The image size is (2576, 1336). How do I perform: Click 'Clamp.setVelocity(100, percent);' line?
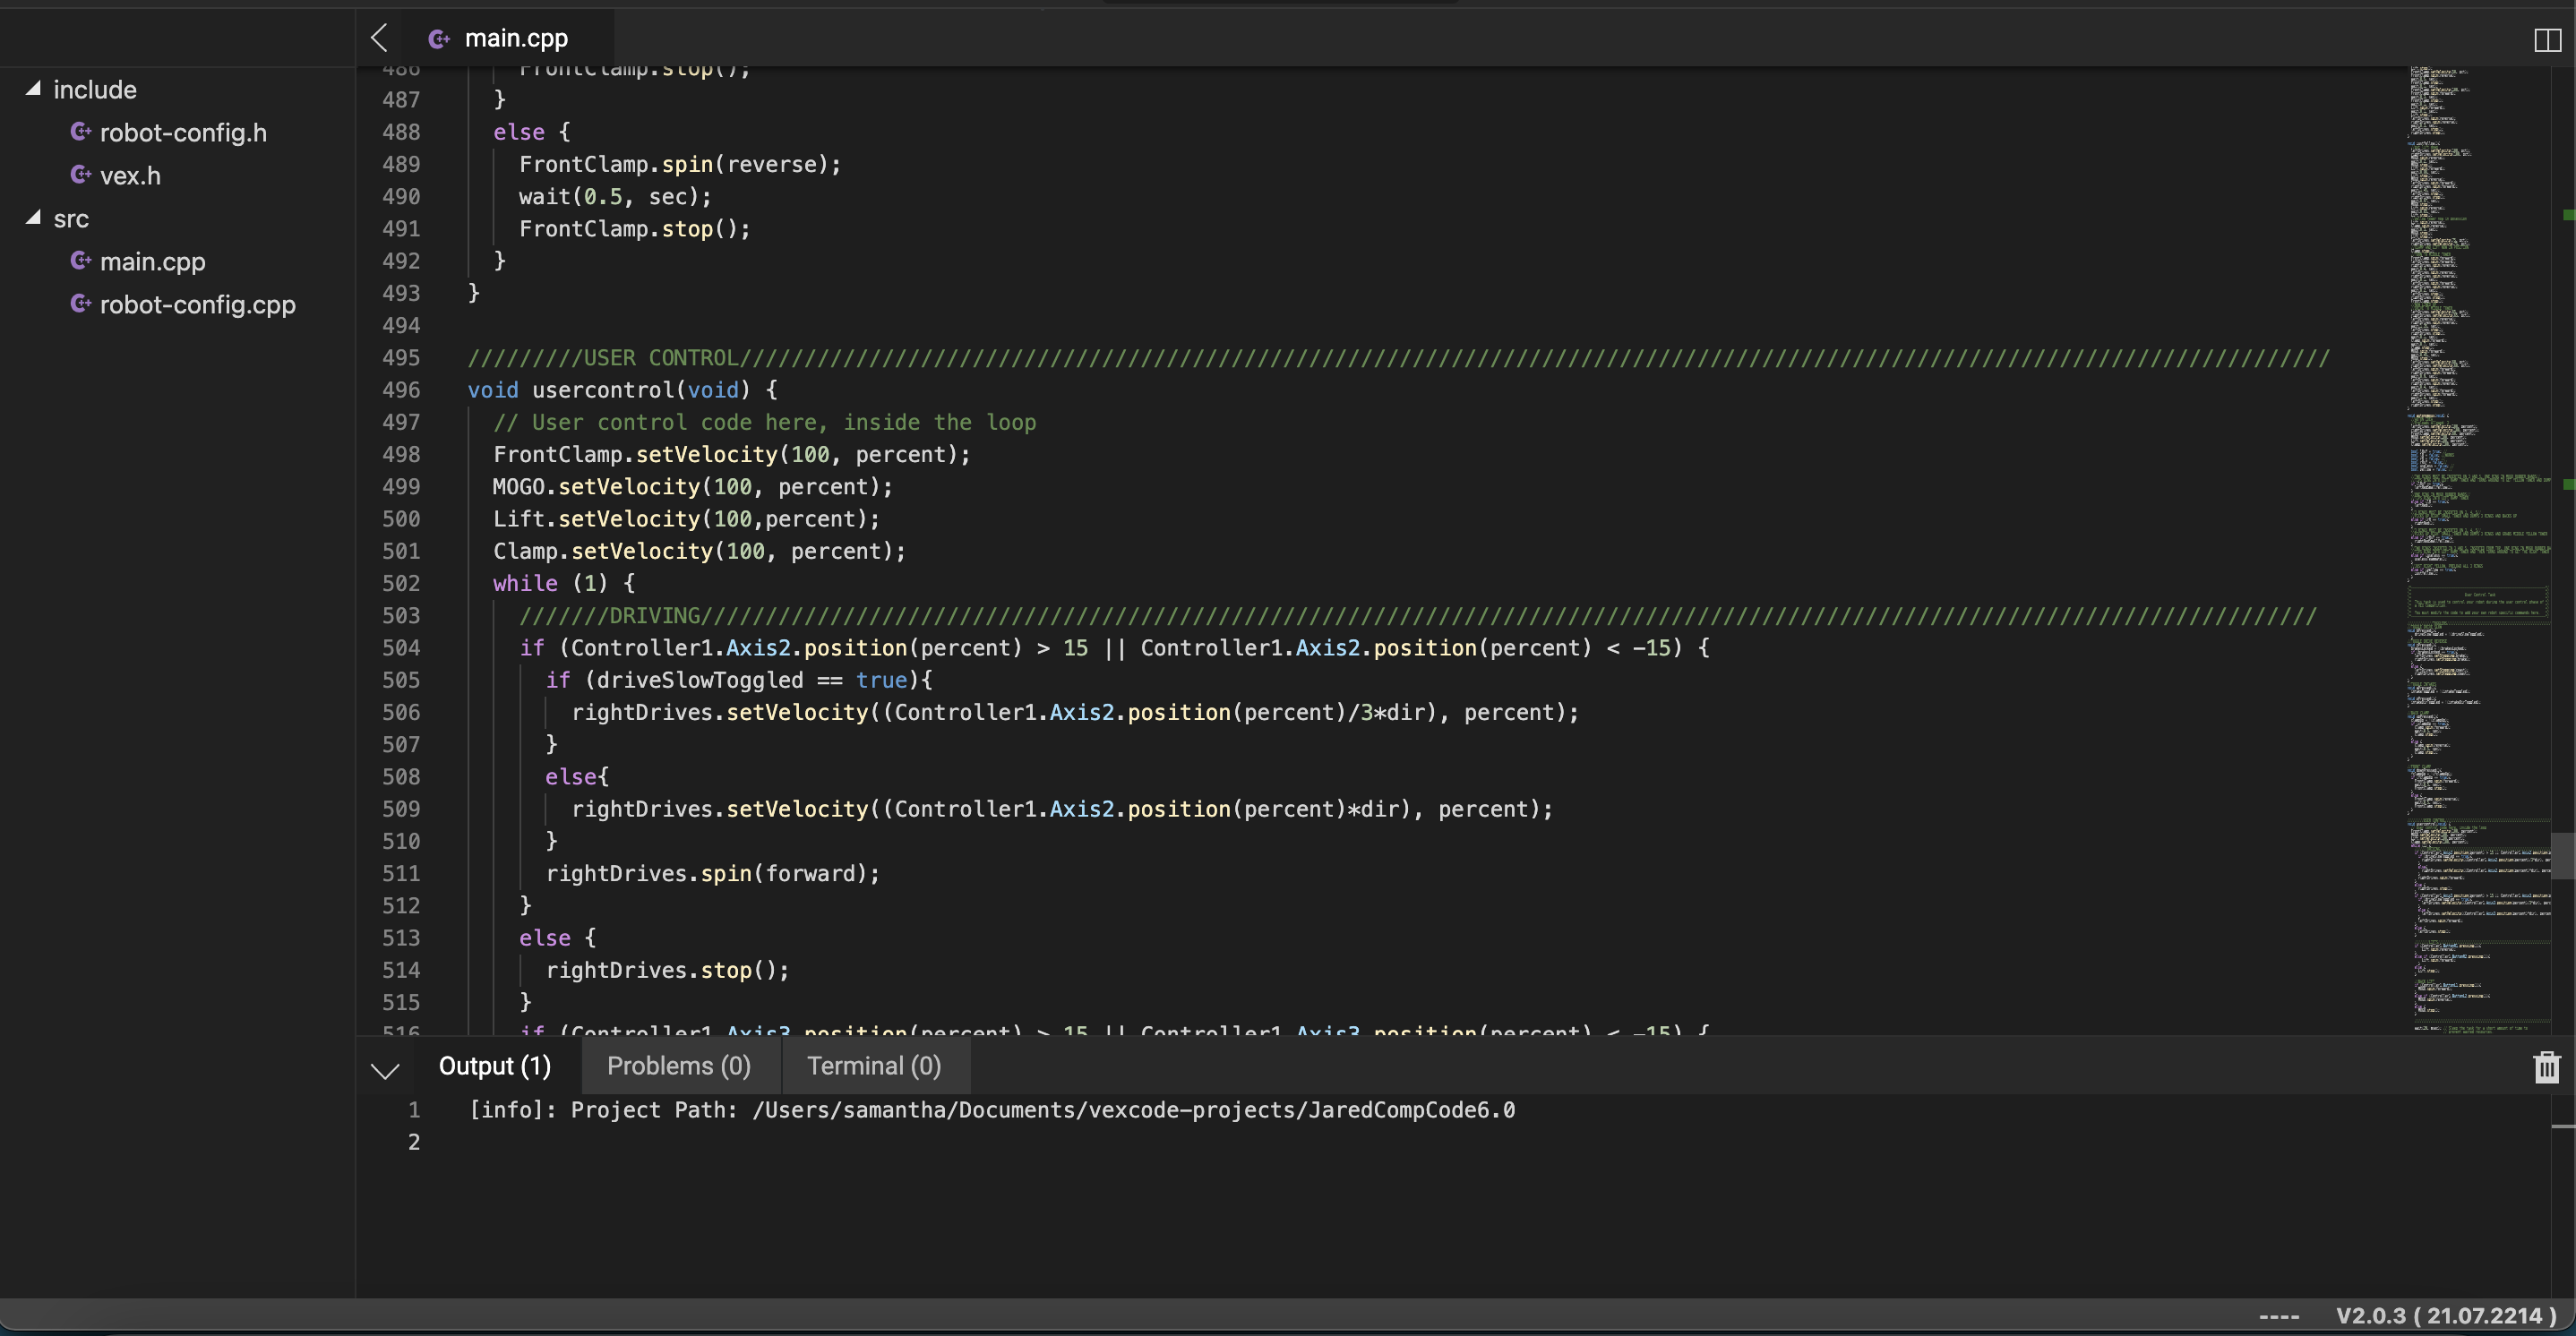click(x=699, y=551)
